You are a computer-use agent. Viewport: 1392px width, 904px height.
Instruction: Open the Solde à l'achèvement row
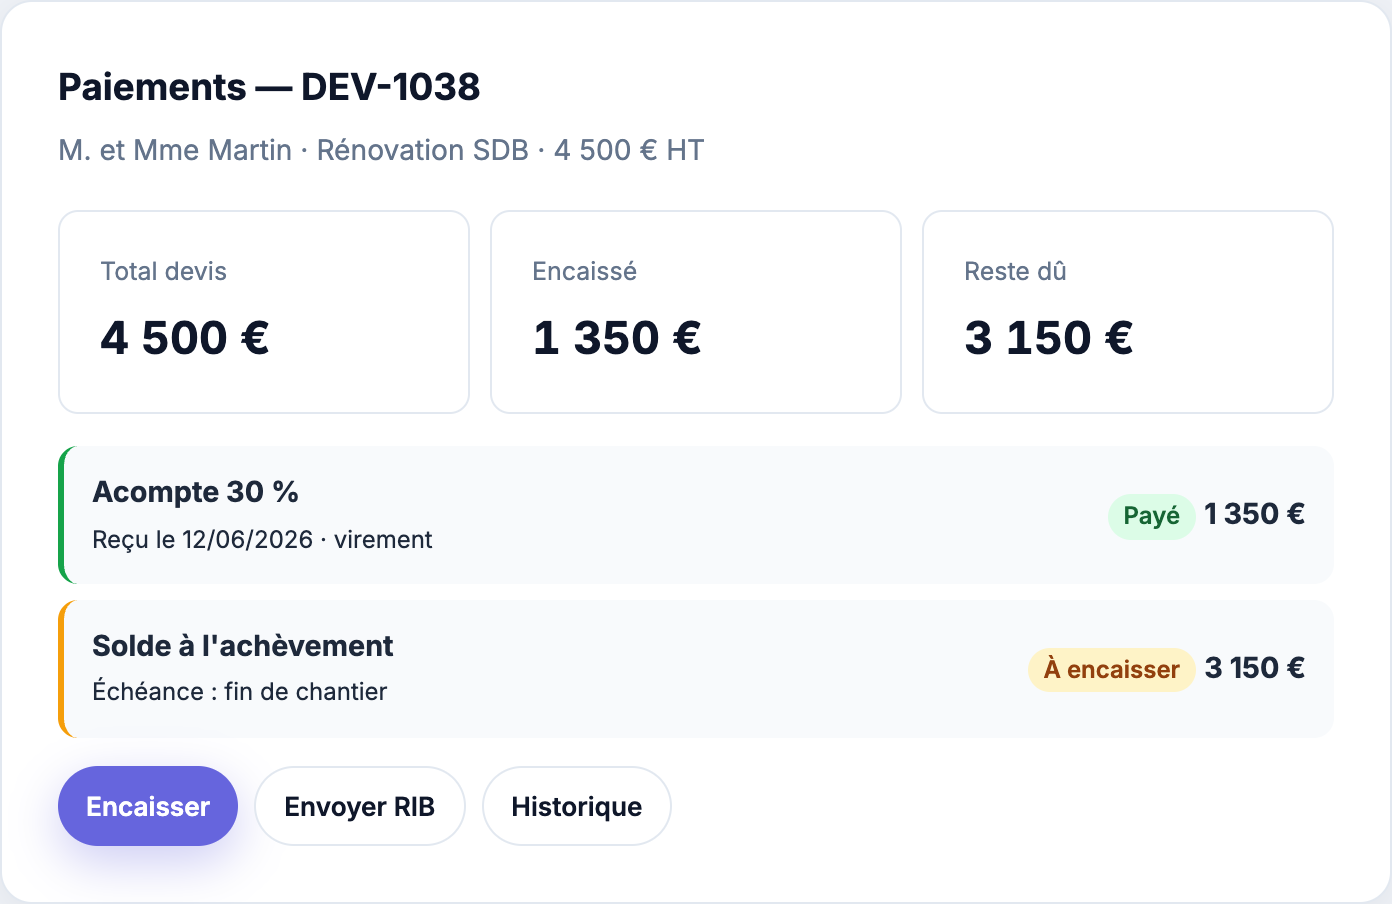point(696,669)
